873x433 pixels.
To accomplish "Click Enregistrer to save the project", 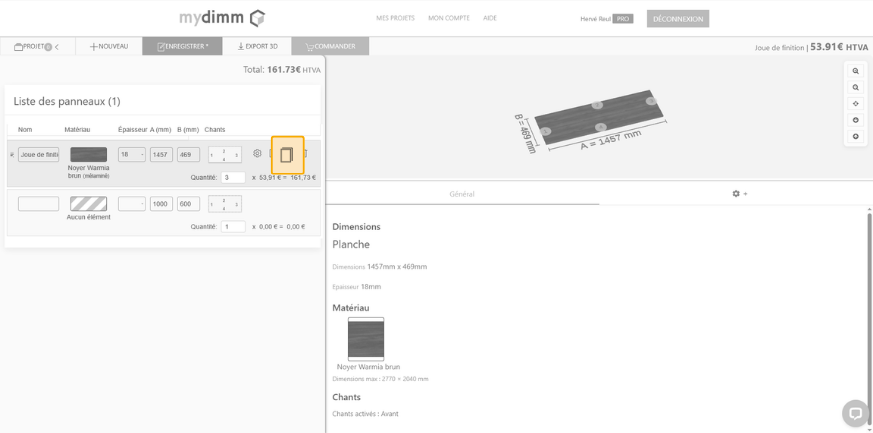I will (x=182, y=46).
